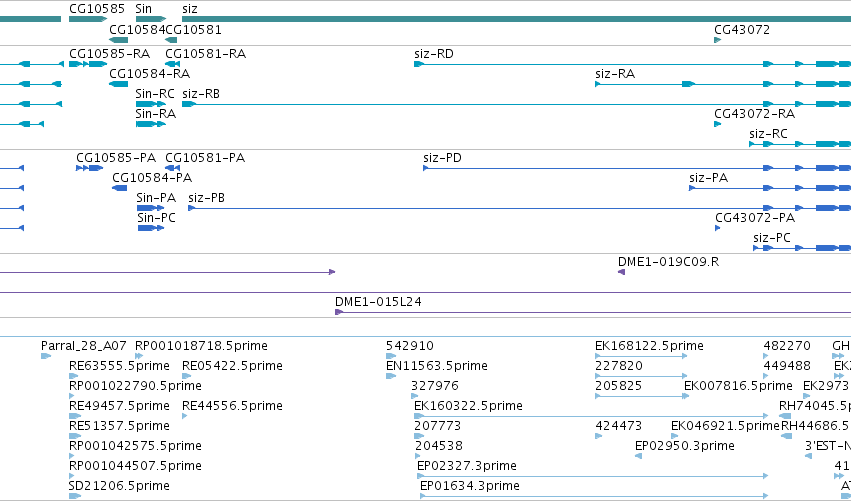Click the RE05422.5prime EST label
The height and width of the screenshot is (501, 851).
(232, 366)
